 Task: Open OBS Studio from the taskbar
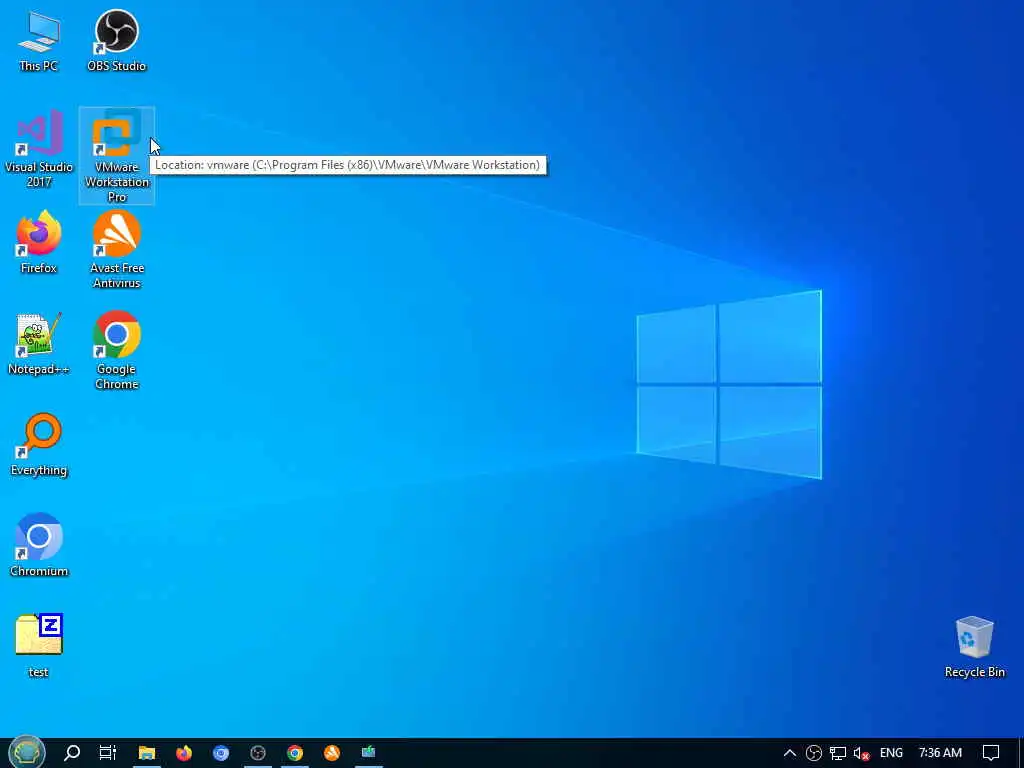pos(258,753)
